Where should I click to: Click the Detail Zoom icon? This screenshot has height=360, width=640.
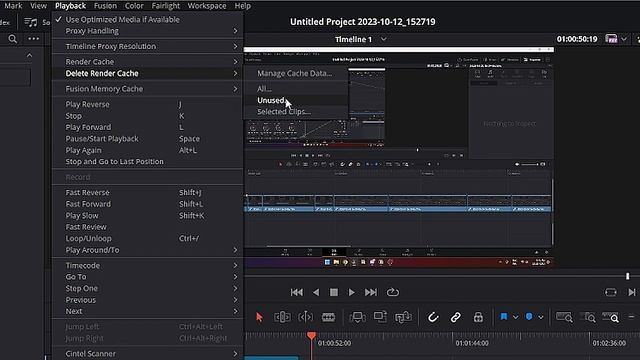[x=588, y=317]
